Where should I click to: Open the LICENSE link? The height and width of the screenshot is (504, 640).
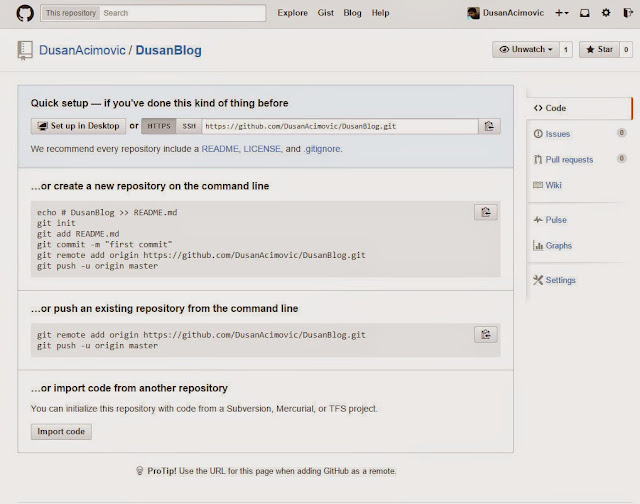click(x=262, y=149)
